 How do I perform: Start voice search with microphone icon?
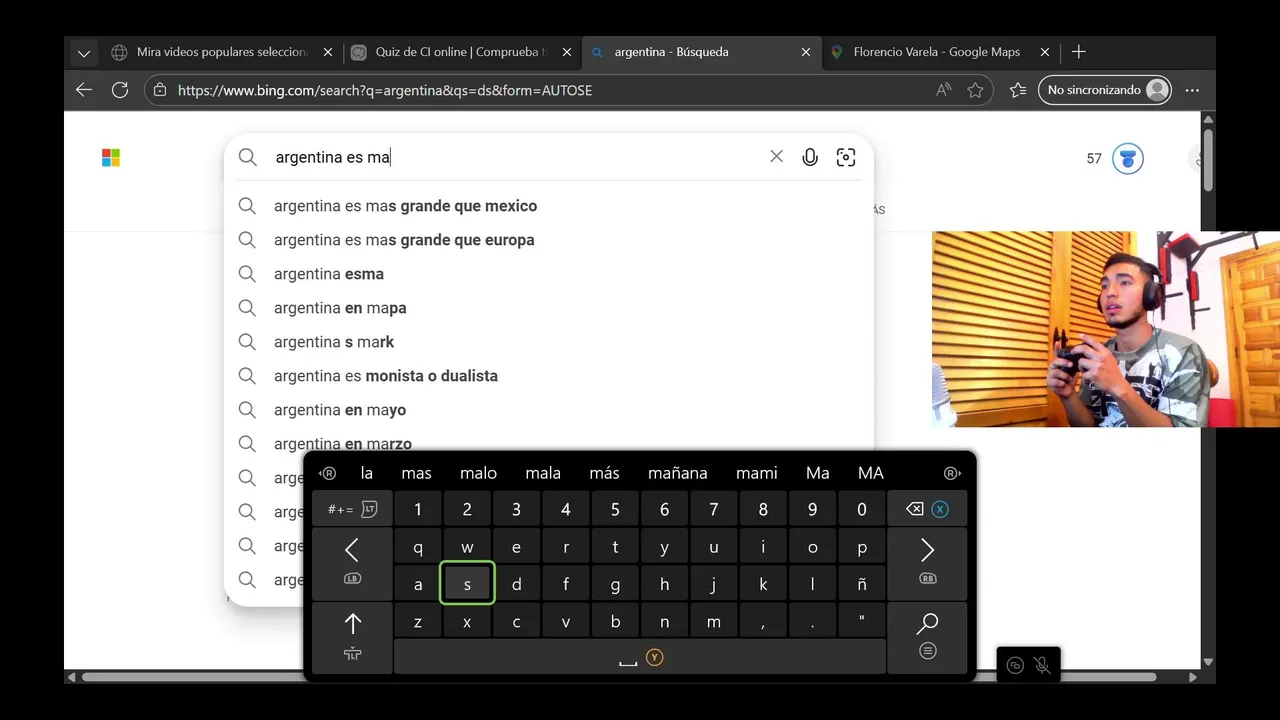[x=810, y=157]
